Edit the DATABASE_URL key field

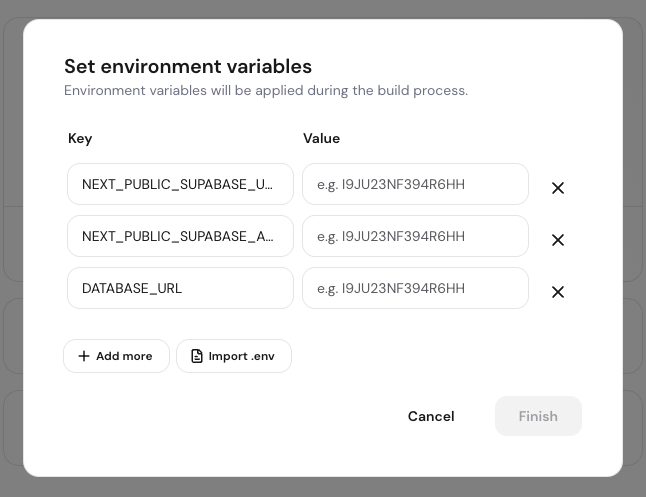[180, 288]
